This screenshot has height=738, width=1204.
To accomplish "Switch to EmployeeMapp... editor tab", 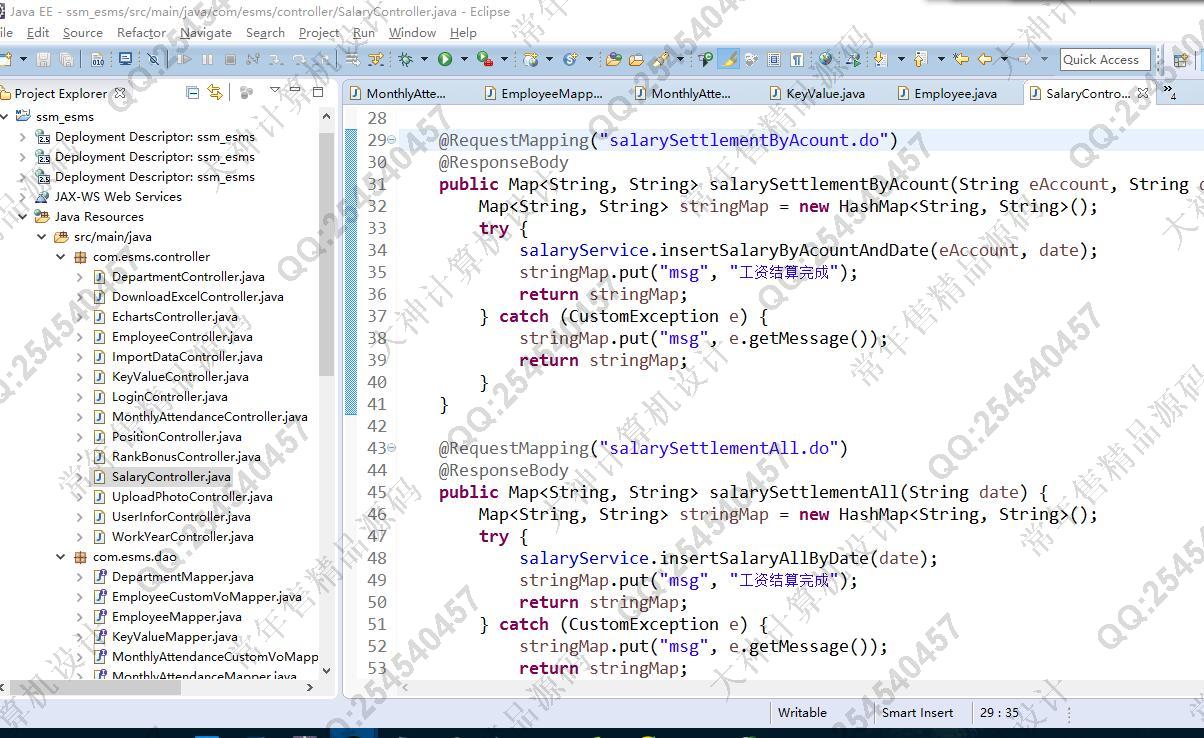I will coord(544,93).
